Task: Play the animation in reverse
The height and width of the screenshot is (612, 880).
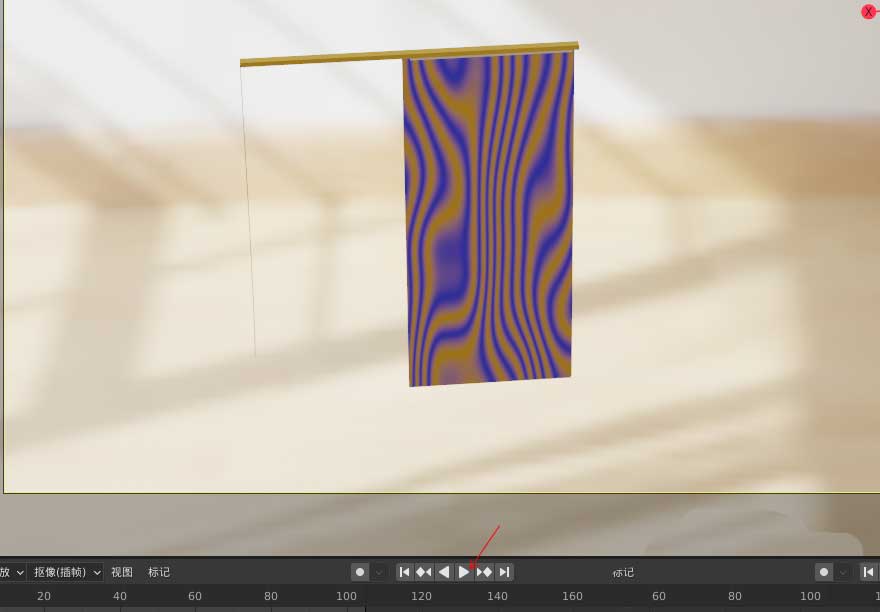Action: pos(444,571)
